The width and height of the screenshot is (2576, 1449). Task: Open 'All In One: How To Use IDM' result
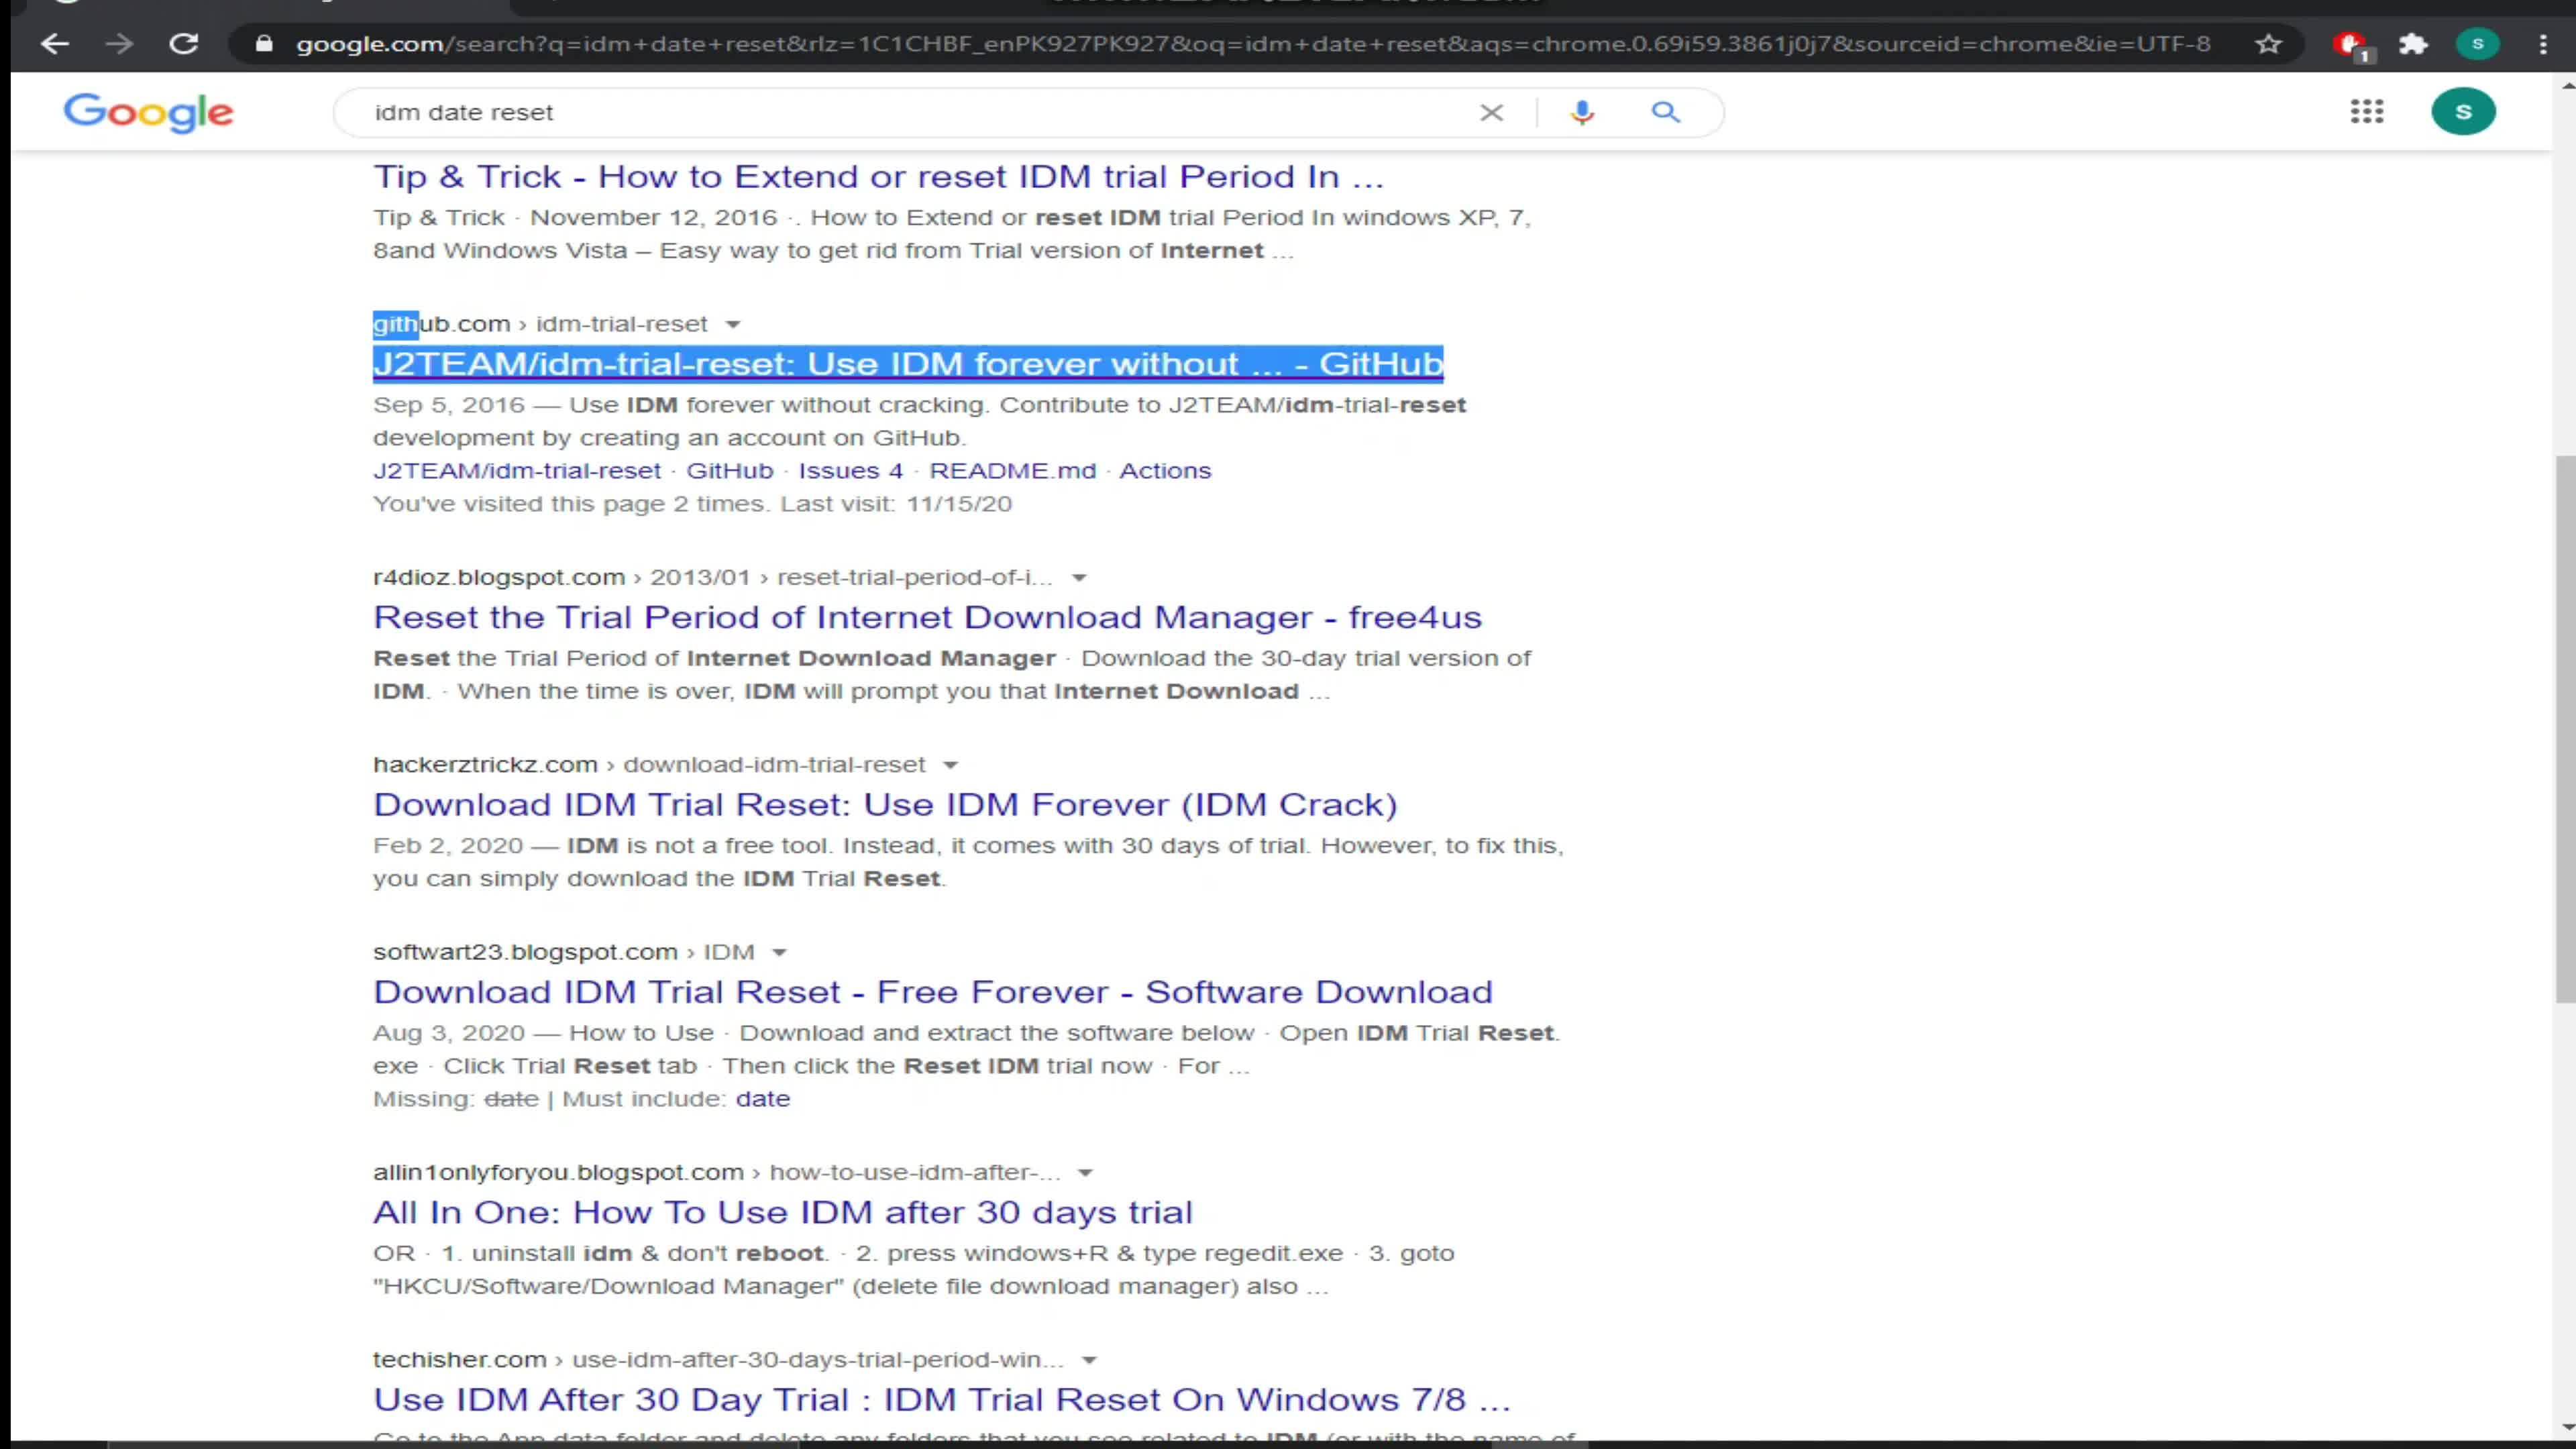point(783,1212)
